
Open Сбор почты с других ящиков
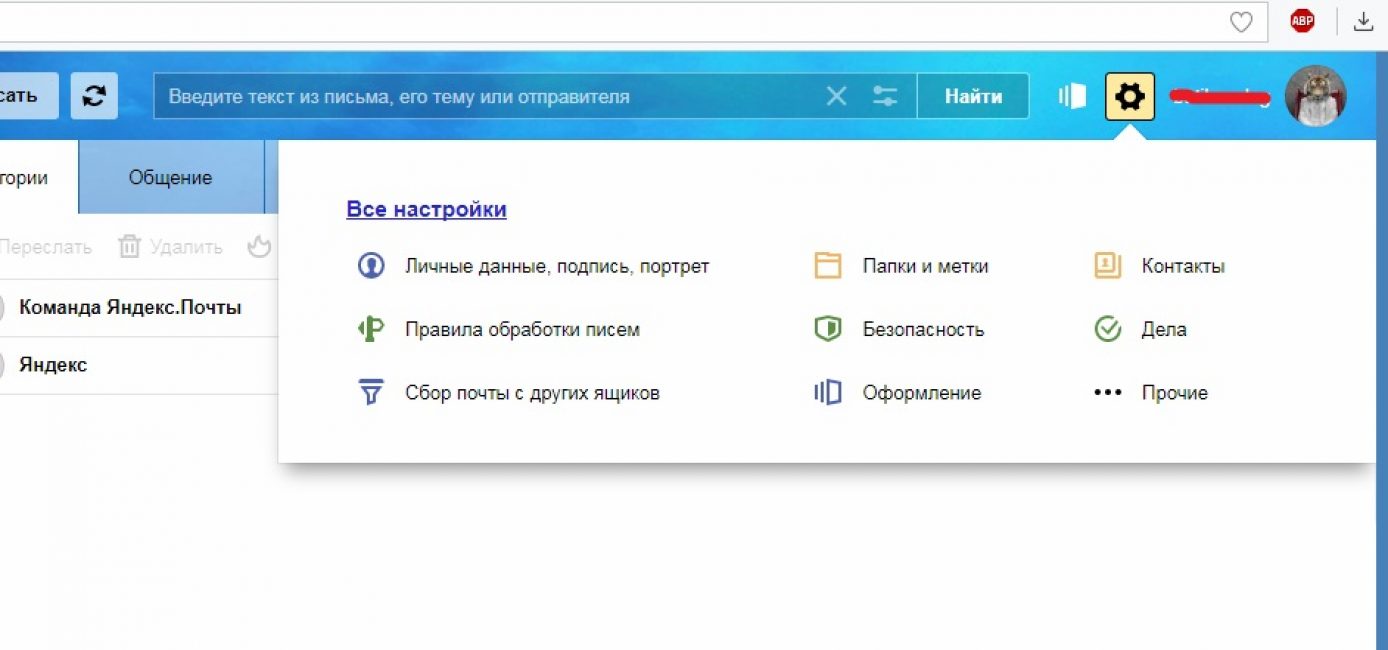[532, 393]
